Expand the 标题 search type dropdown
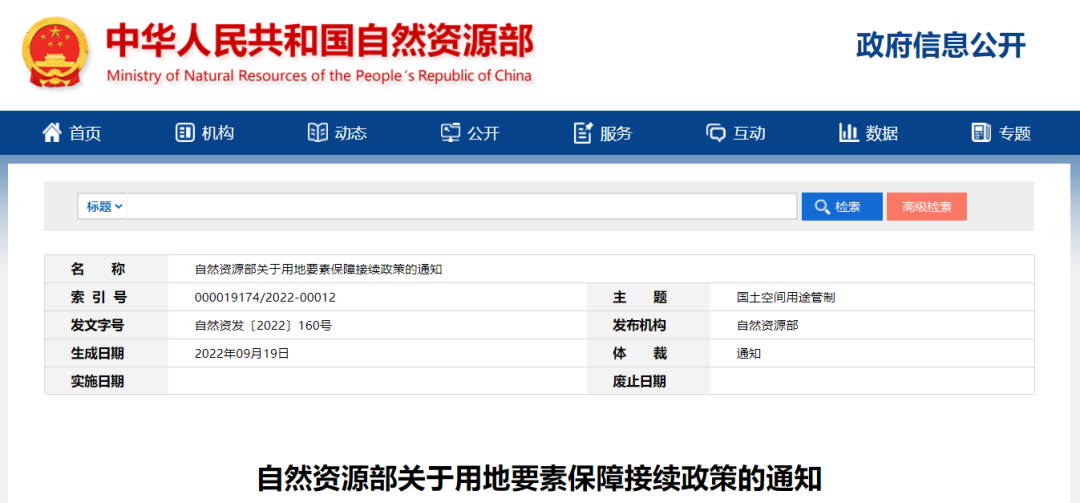Screen dimensions: 1080x503 coord(104,207)
